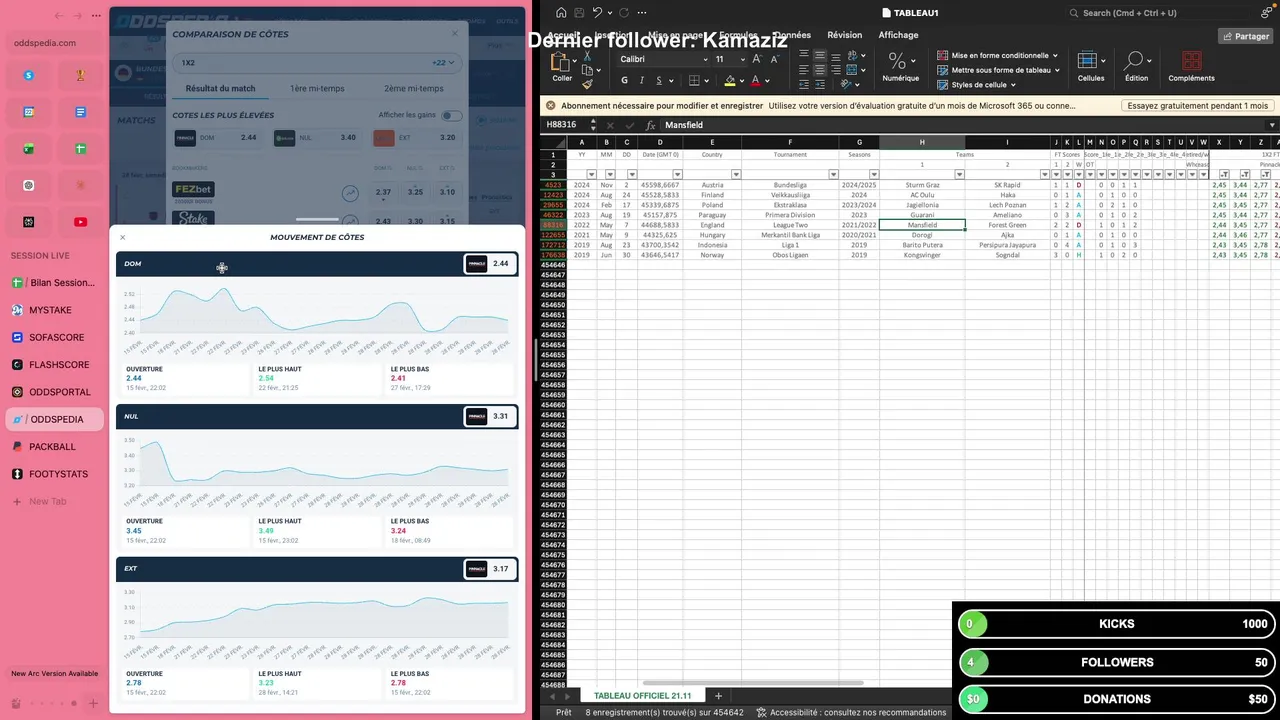Click odds movement chart icon for FEZbet
1280x720 pixels.
[350, 193]
